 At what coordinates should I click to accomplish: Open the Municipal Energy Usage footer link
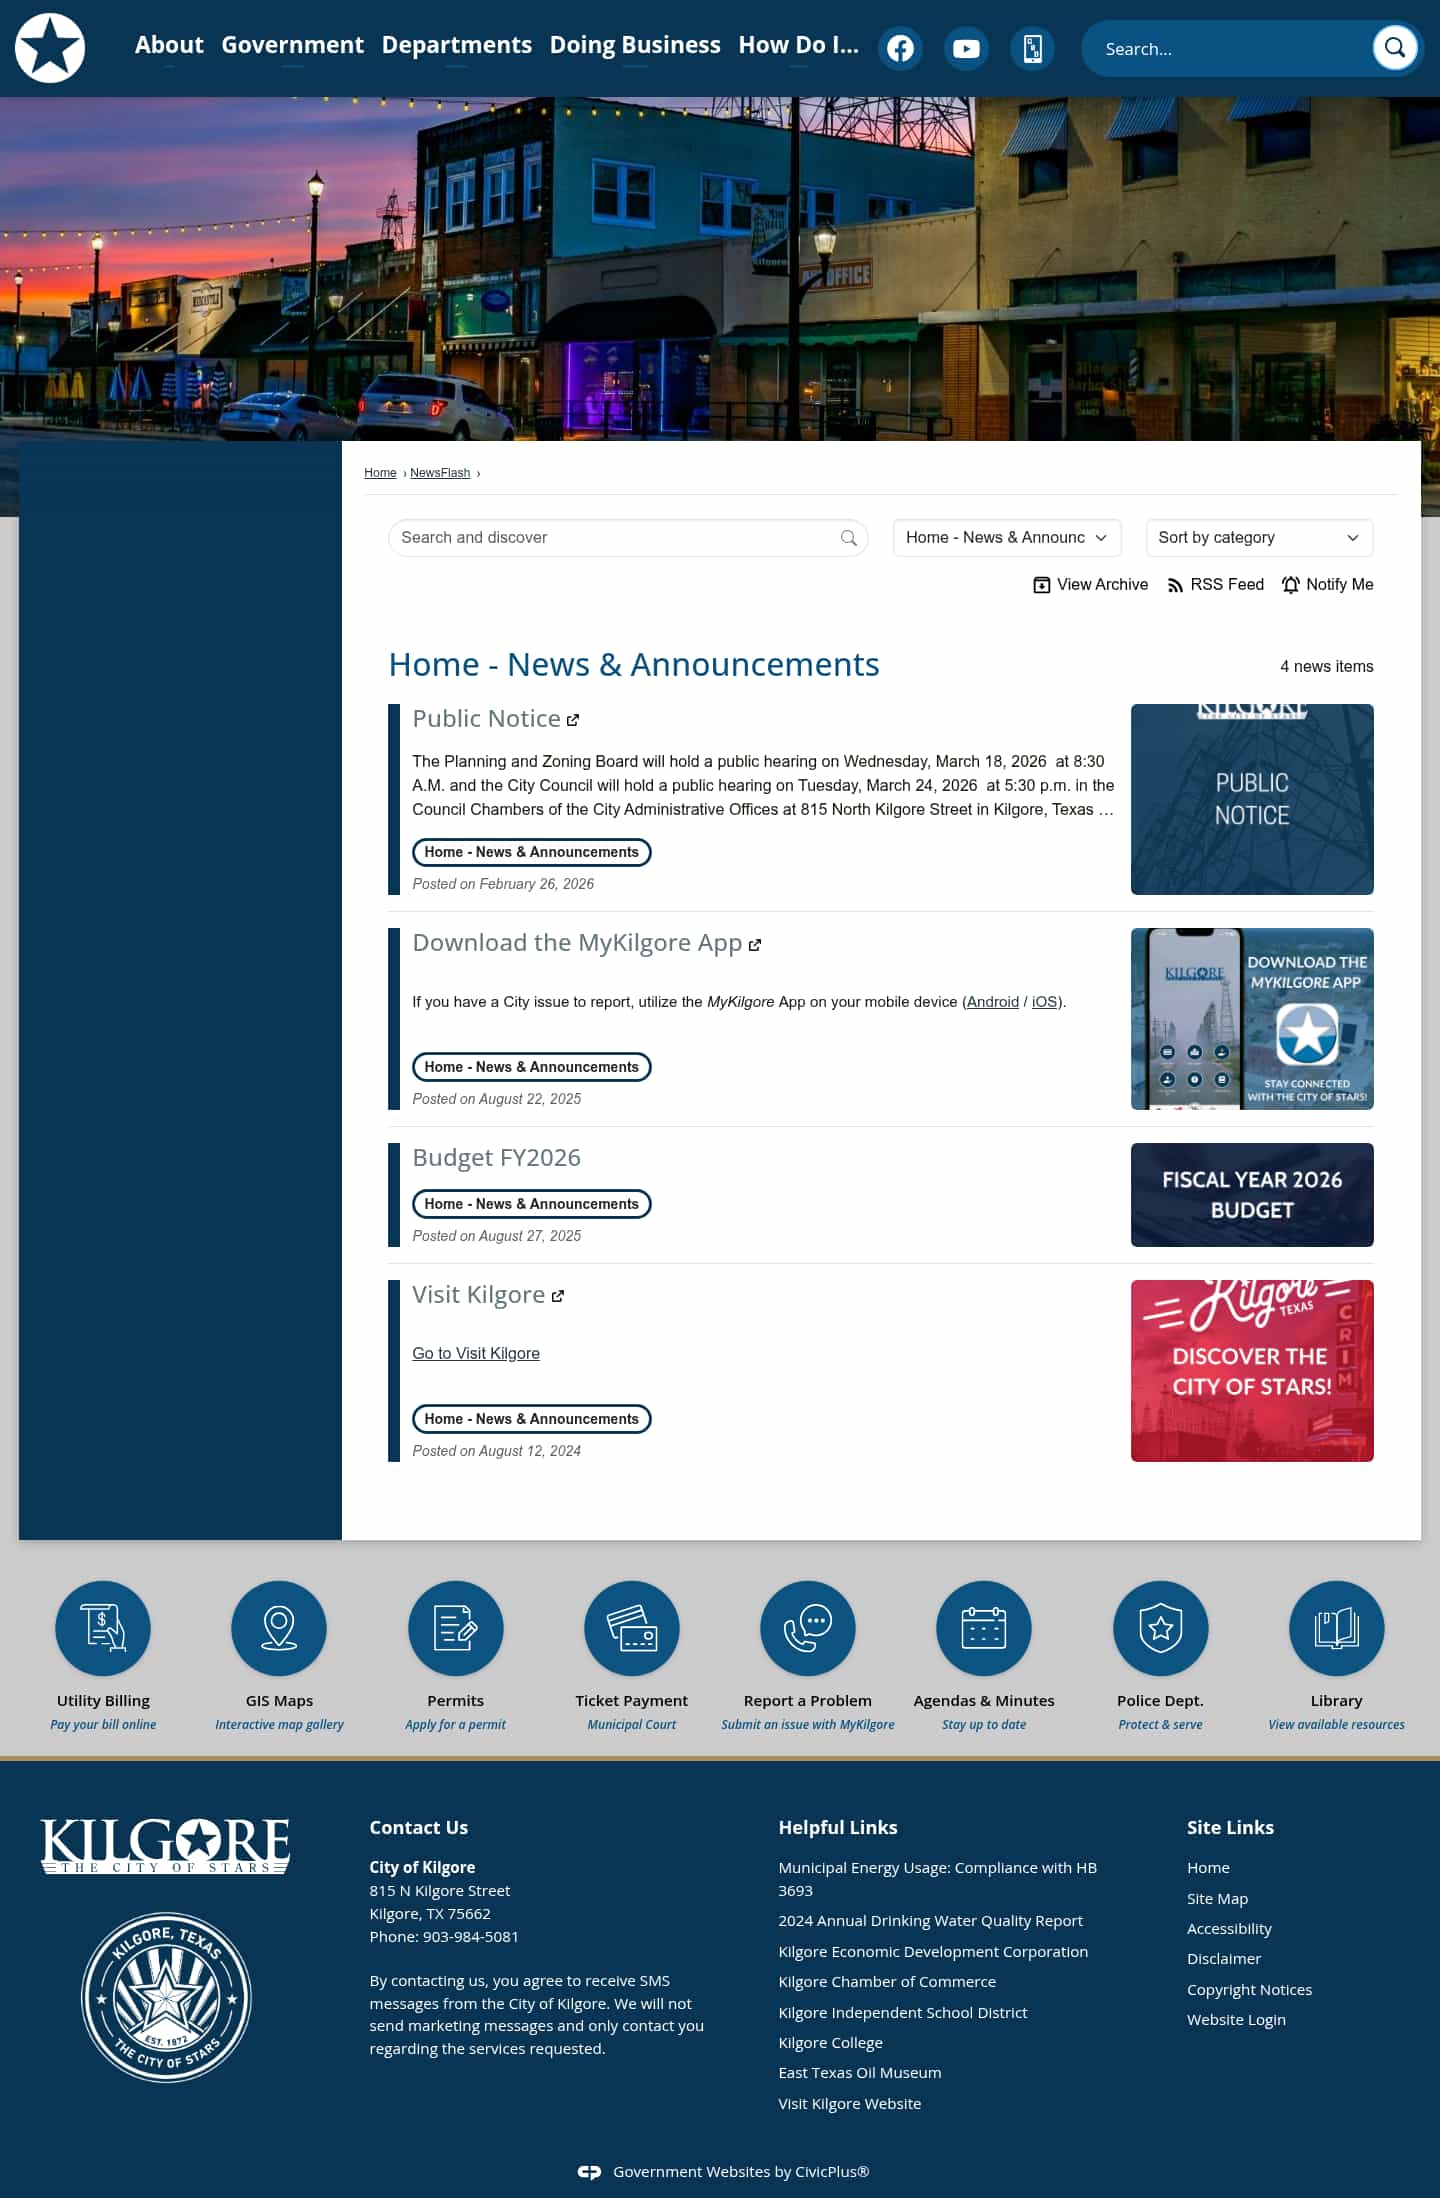click(937, 1880)
